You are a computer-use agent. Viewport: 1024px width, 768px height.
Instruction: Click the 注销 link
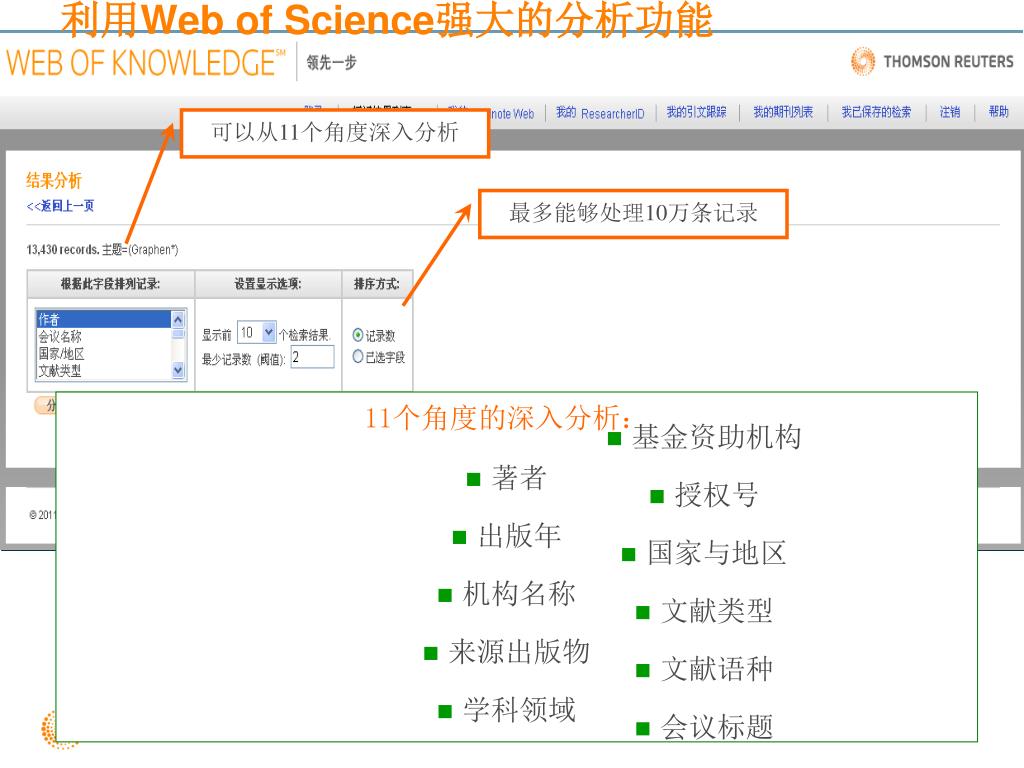950,112
